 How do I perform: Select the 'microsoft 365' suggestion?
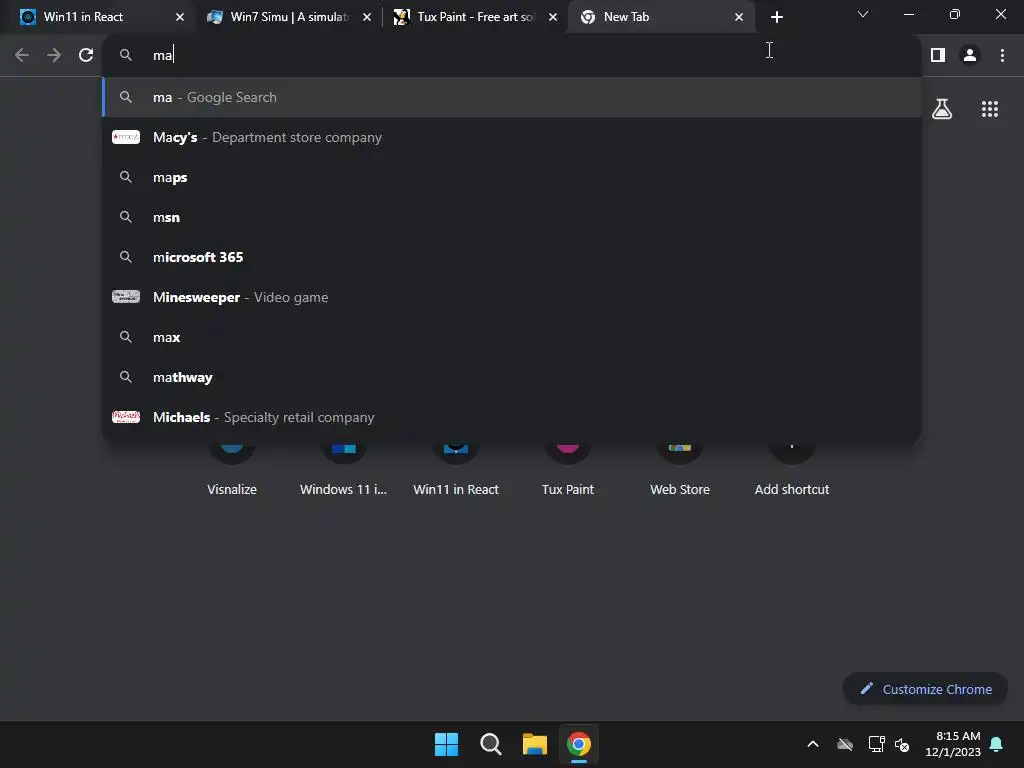(x=511, y=257)
